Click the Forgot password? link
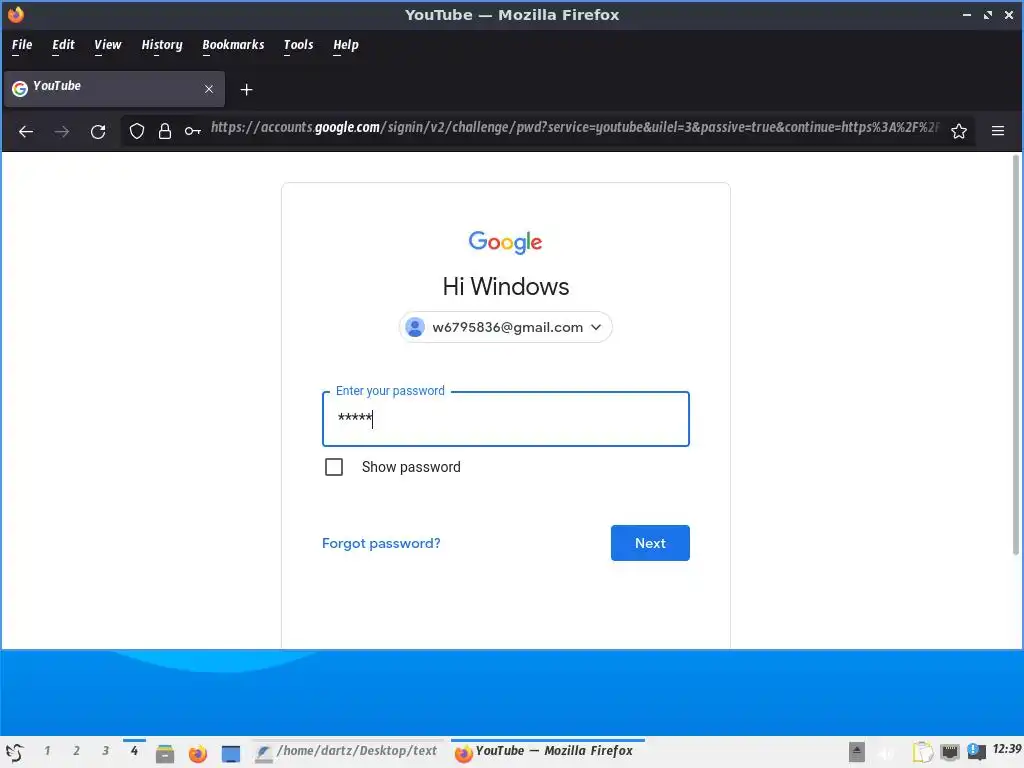This screenshot has width=1024, height=768. coord(381,543)
